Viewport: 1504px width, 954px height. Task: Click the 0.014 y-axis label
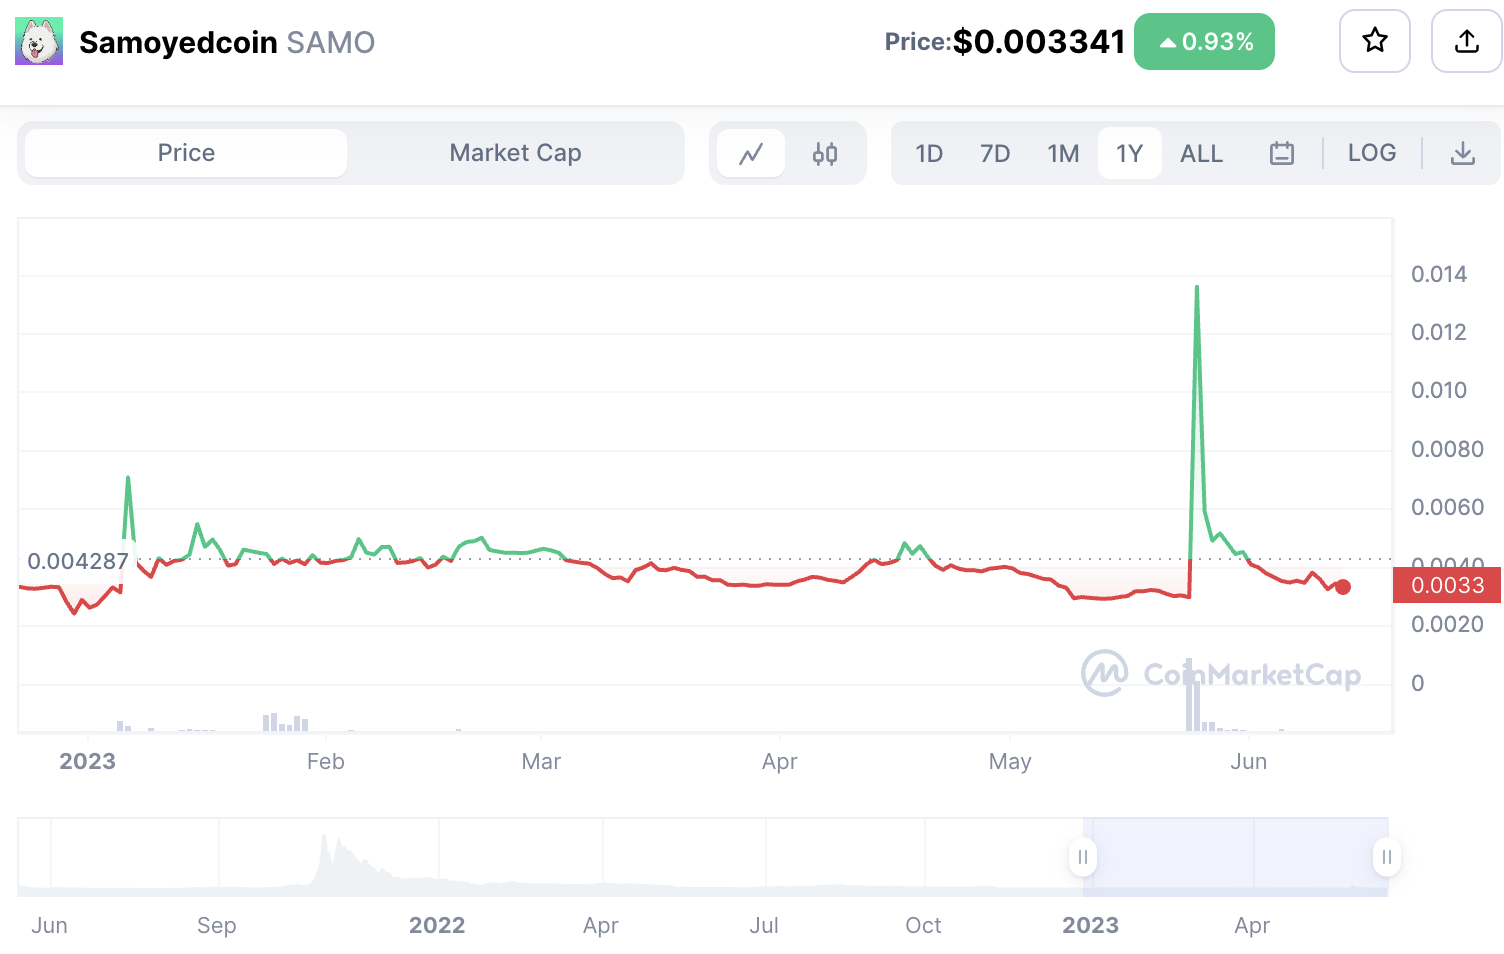(x=1439, y=274)
